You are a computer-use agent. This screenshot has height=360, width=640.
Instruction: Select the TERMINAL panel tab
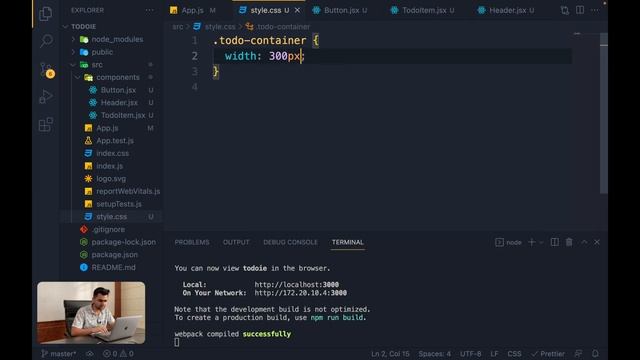[x=348, y=242]
